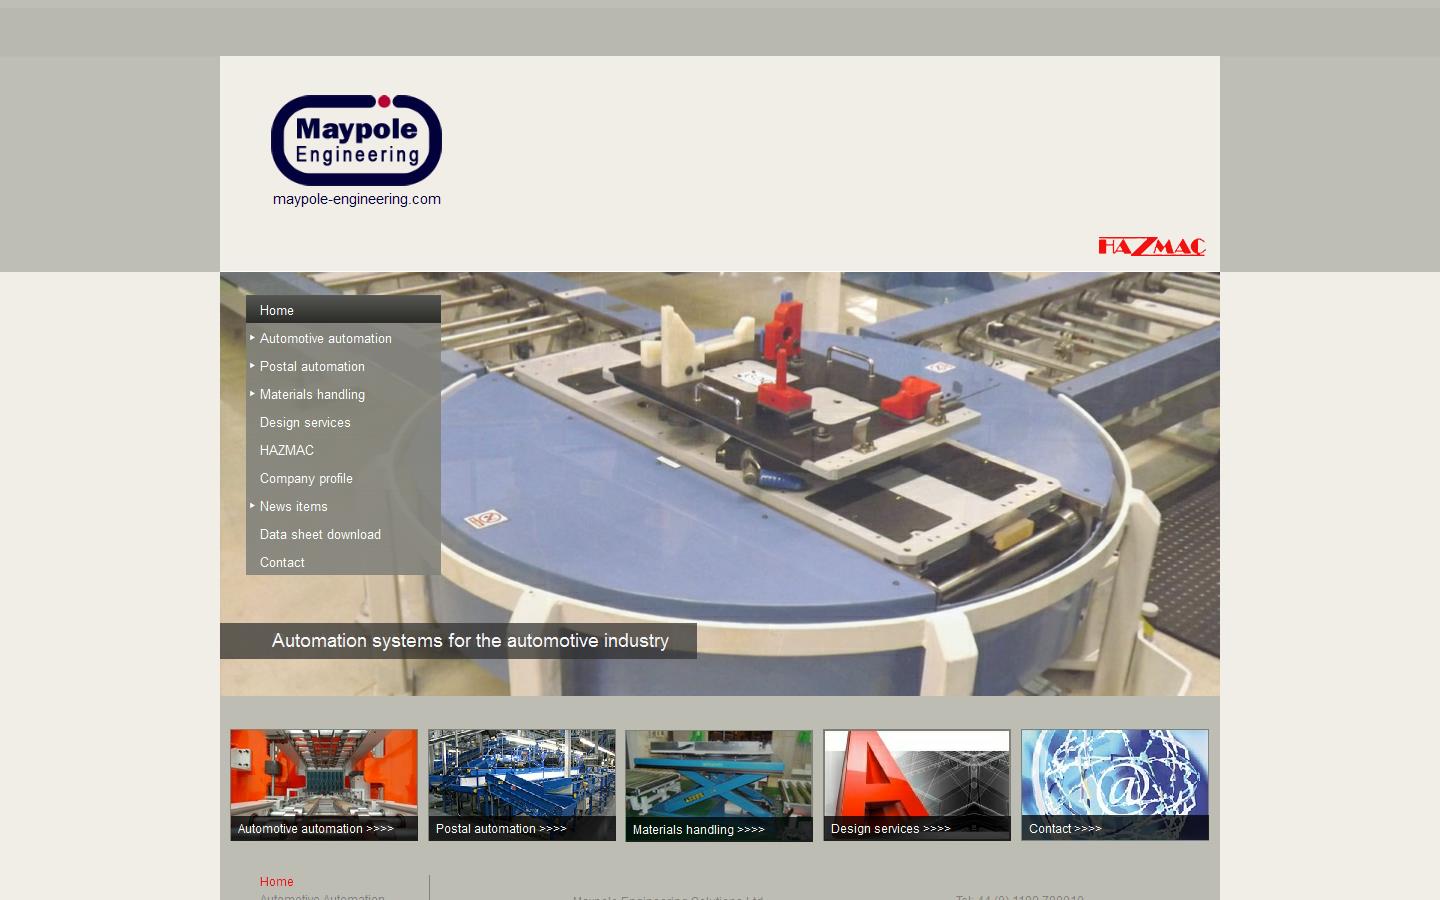This screenshot has width=1440, height=900.
Task: Open the Data sheet download page
Action: (x=320, y=534)
